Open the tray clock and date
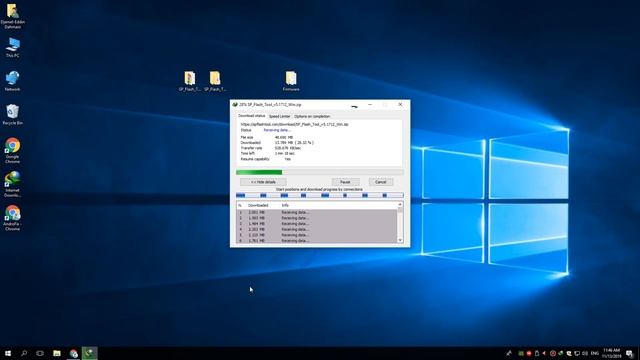The width and height of the screenshot is (640, 360). tap(611, 353)
